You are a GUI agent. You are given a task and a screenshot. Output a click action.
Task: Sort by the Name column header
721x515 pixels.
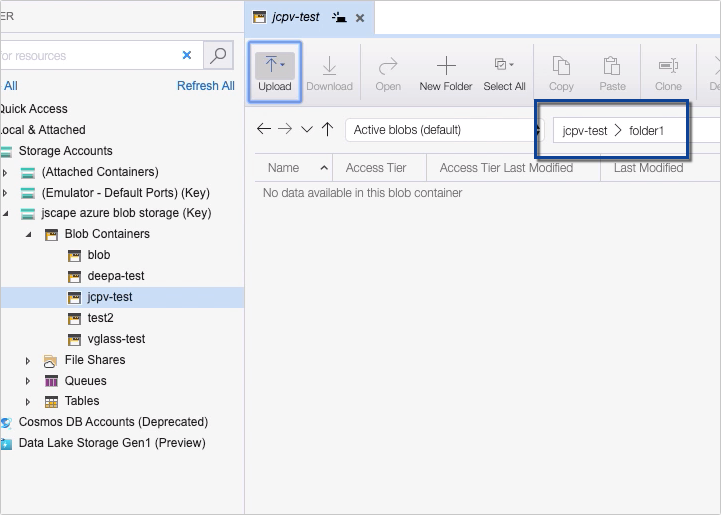click(x=284, y=168)
